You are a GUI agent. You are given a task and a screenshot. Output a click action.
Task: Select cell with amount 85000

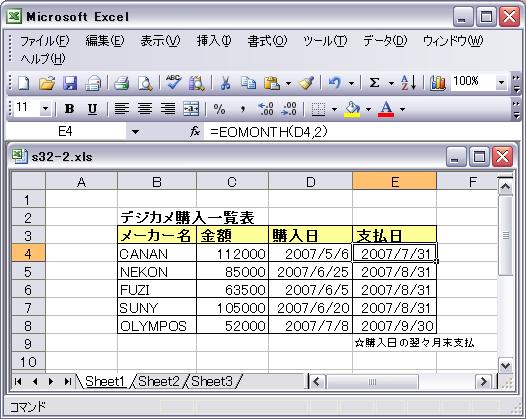point(232,271)
